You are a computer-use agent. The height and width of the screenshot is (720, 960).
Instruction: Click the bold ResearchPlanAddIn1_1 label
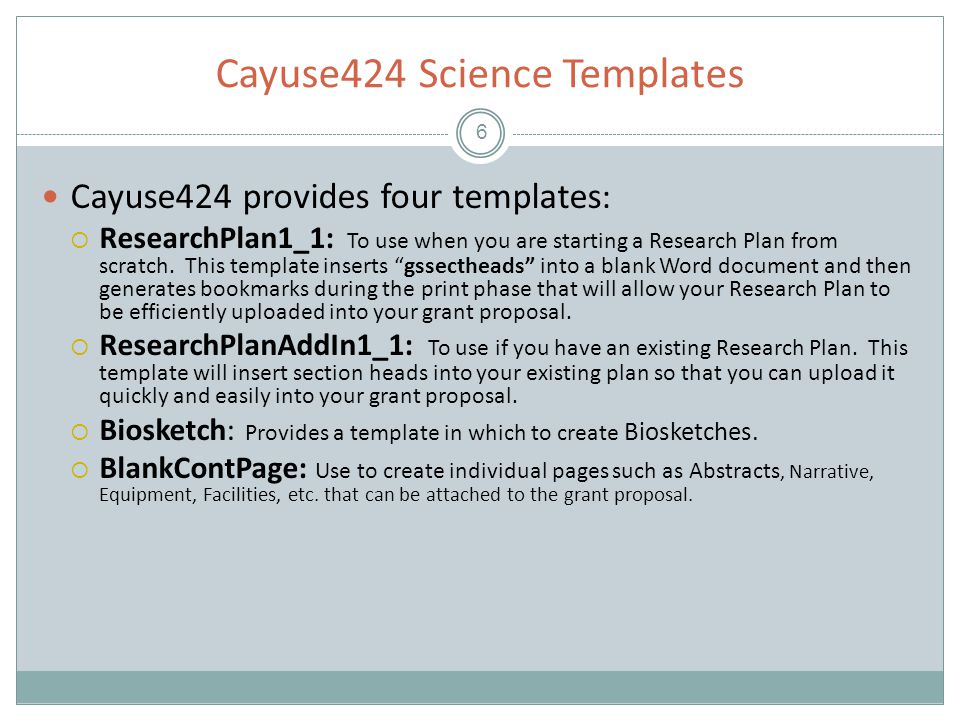(256, 346)
